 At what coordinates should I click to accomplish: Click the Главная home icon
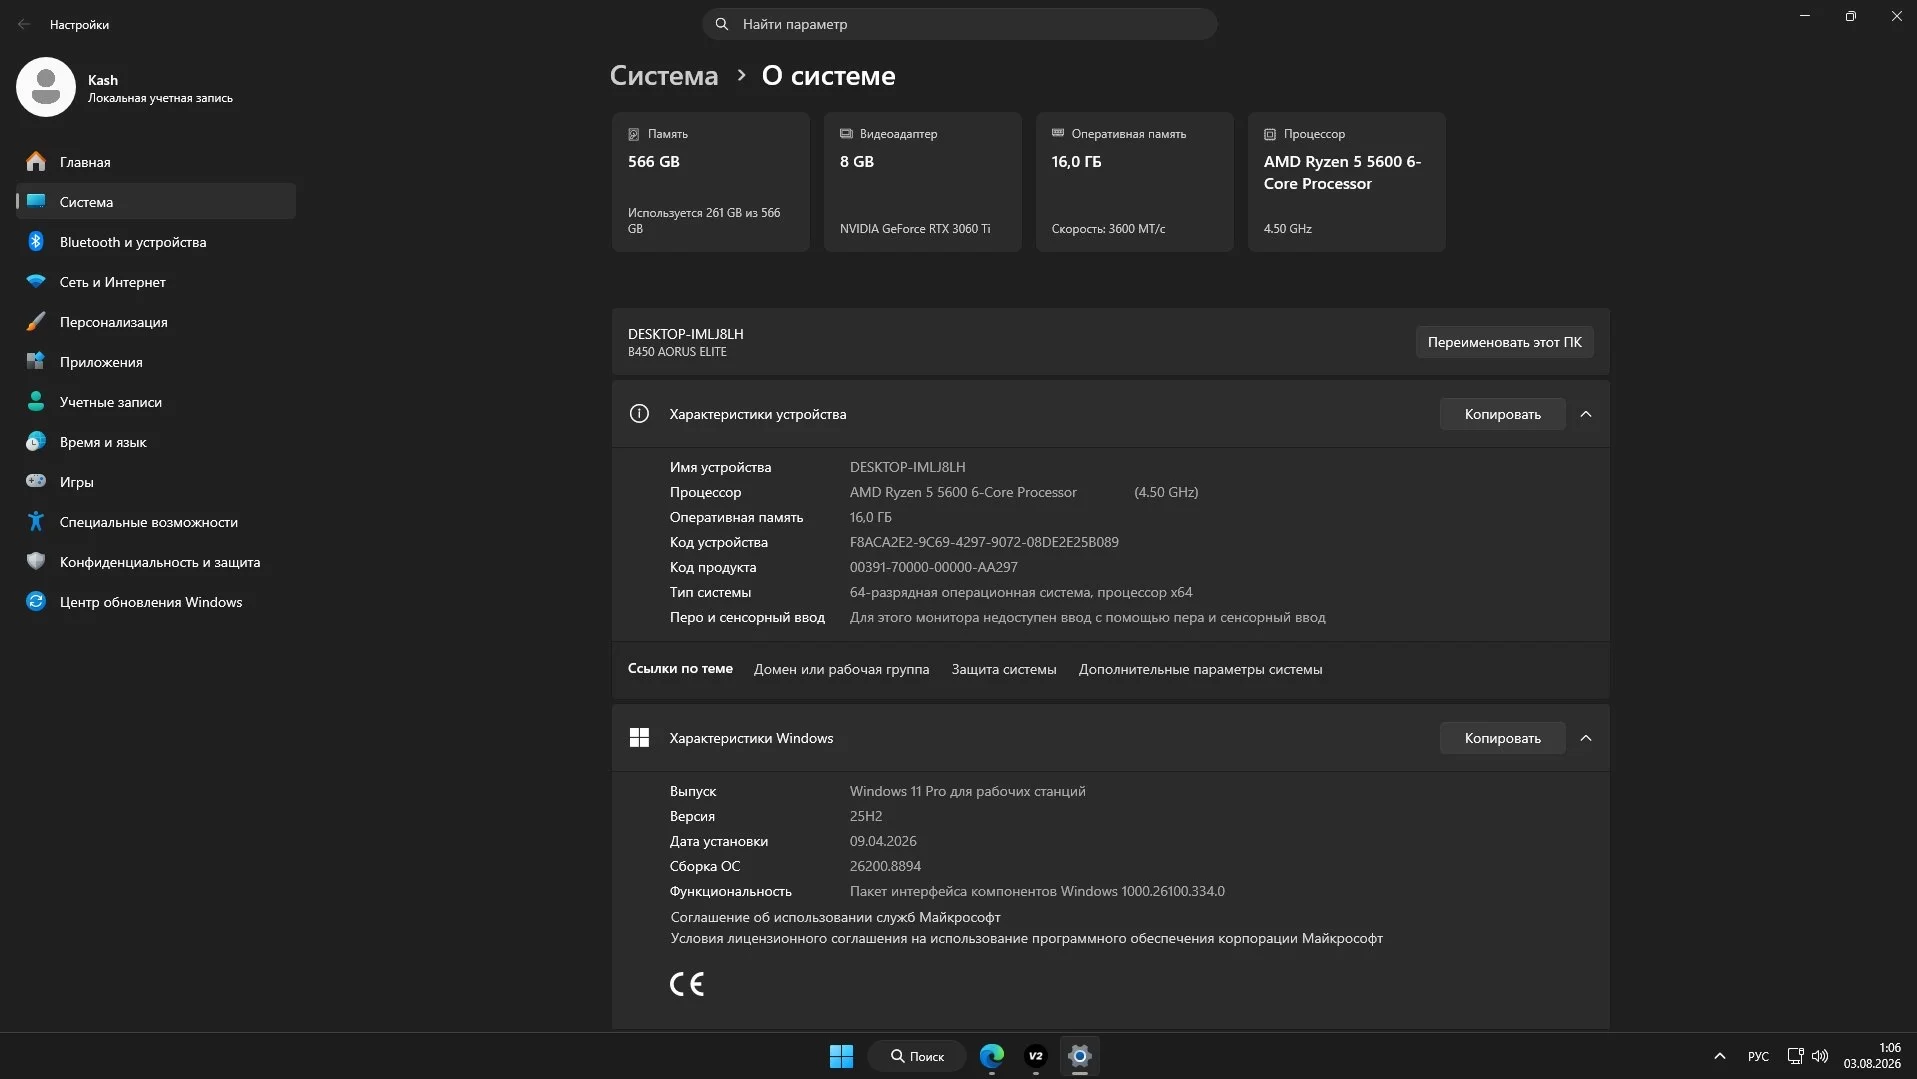[x=36, y=161]
